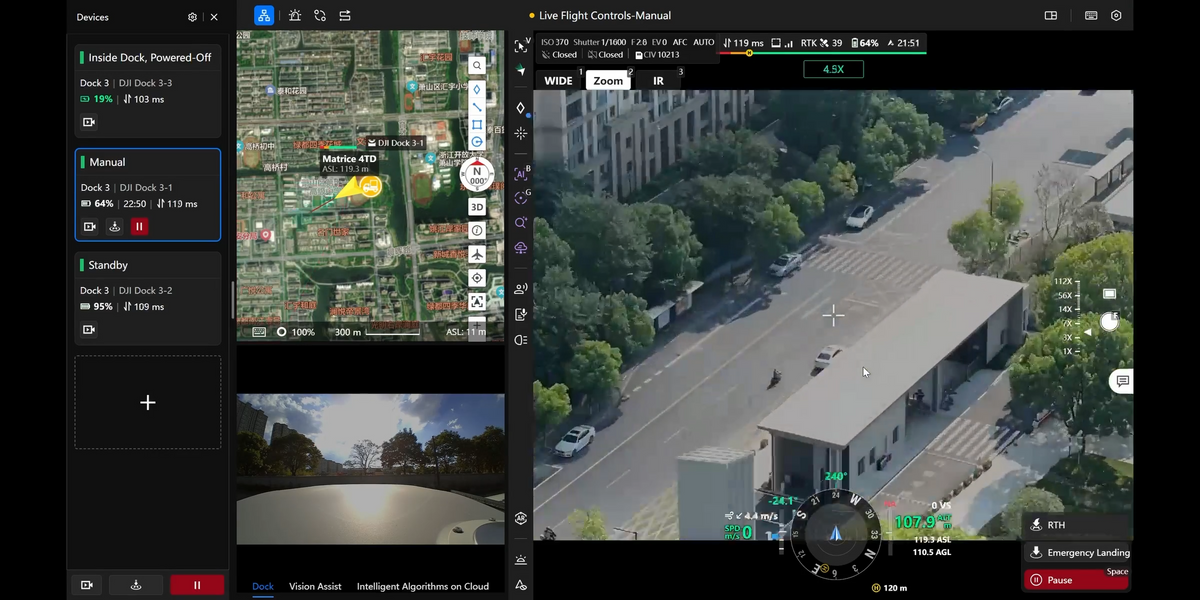1200x600 pixels.
Task: Click the swap arrows icon in top toolbar
Action: coord(345,16)
